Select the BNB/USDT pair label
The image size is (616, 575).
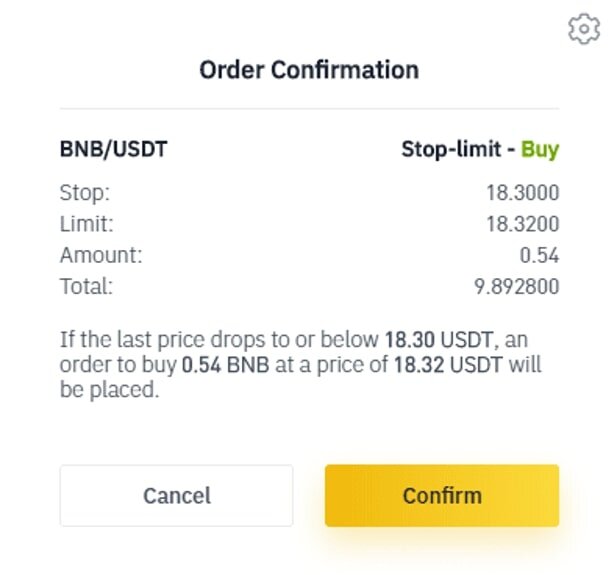[114, 149]
